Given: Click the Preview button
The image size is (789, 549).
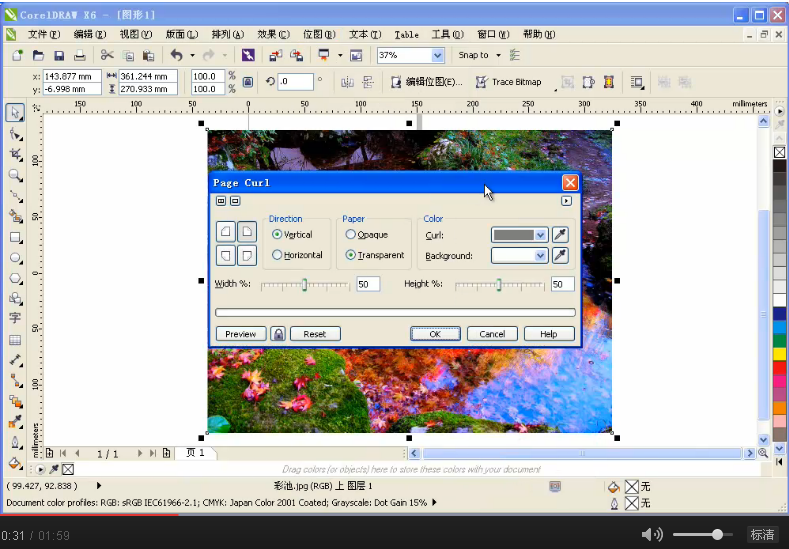Looking at the screenshot, I should click(241, 334).
